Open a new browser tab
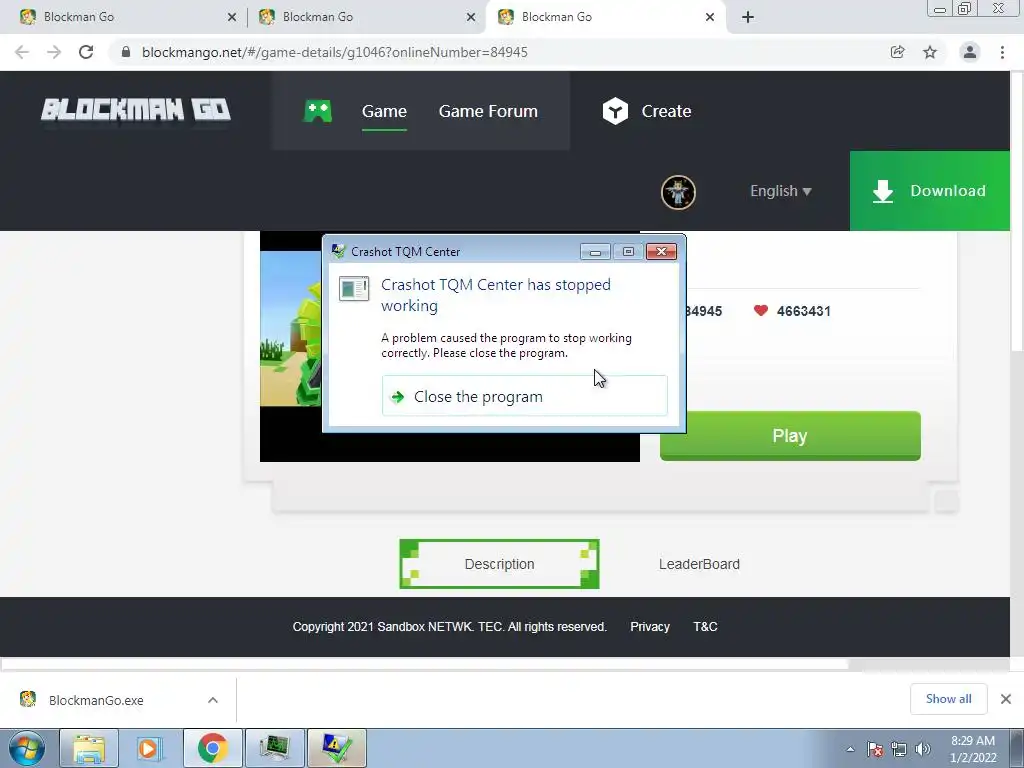This screenshot has height=768, width=1024. pyautogui.click(x=748, y=17)
